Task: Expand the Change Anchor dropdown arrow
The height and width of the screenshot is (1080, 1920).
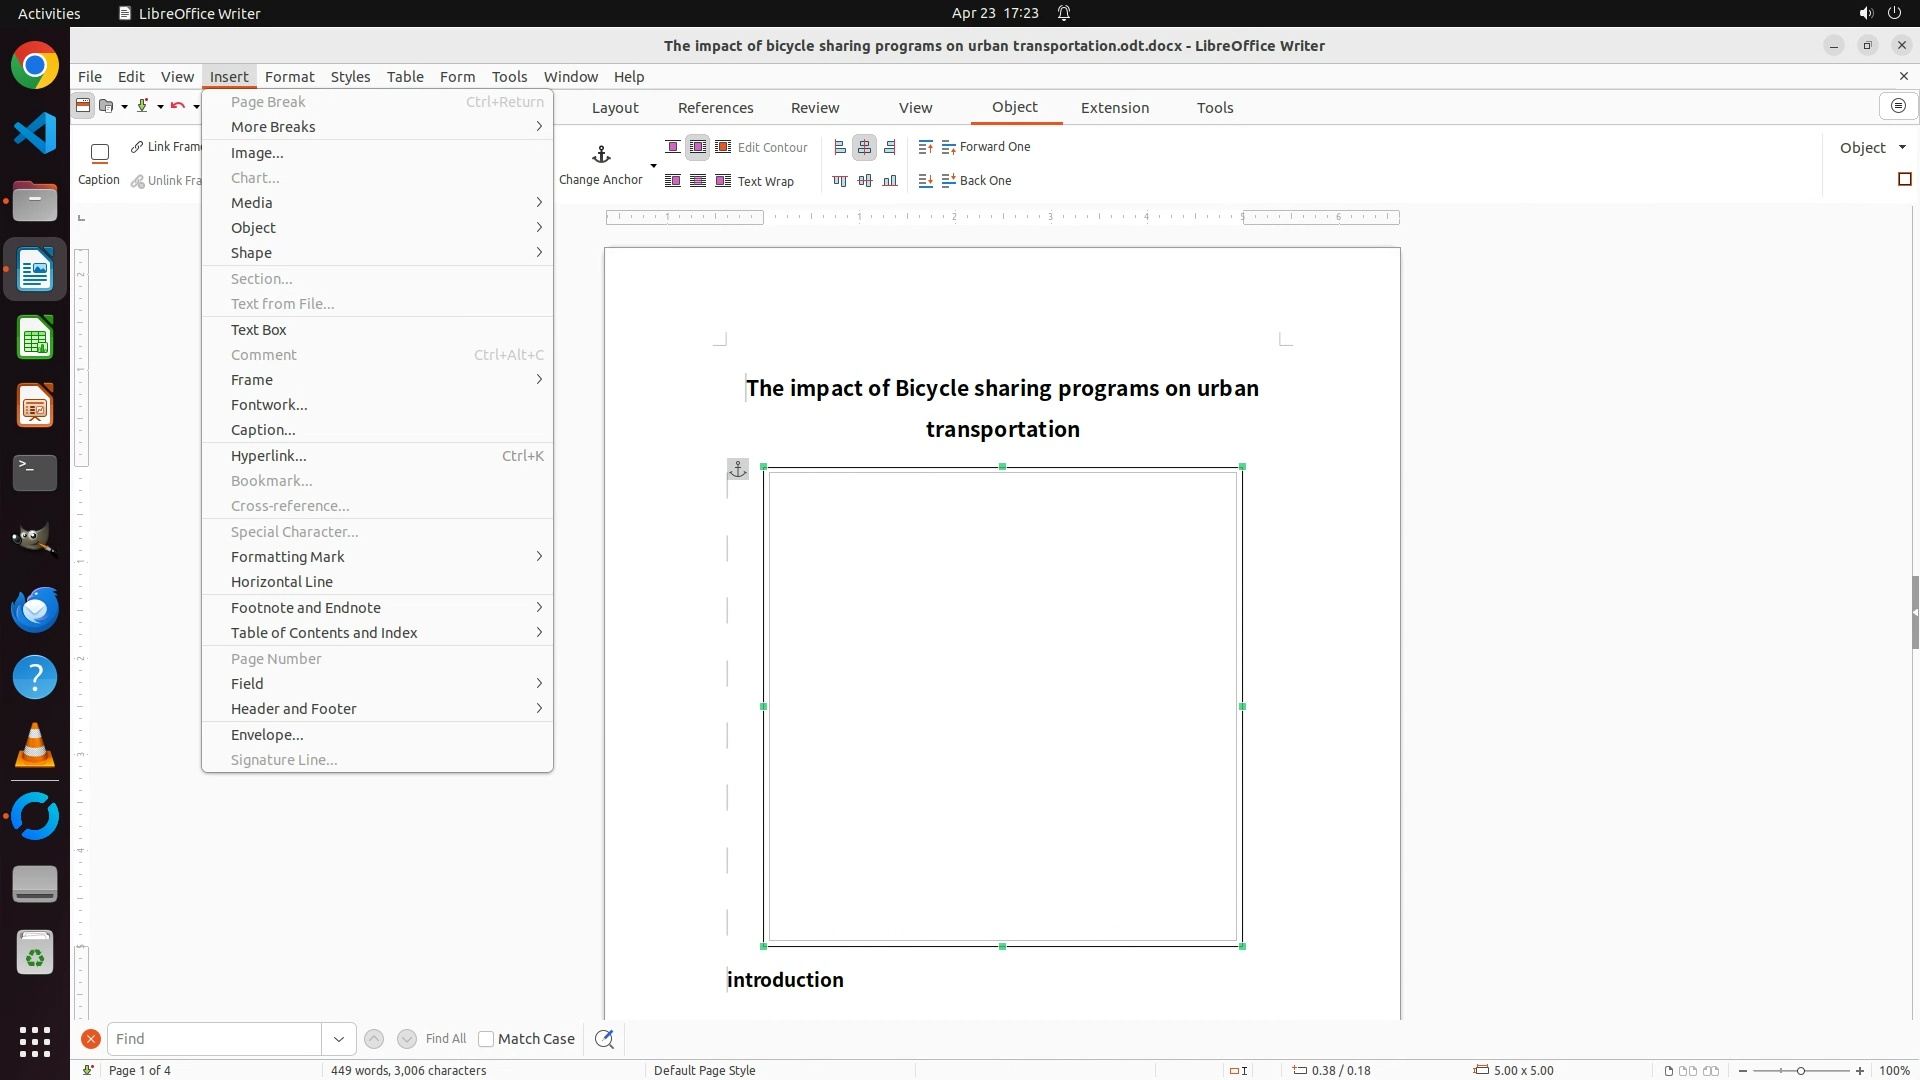Action: tap(653, 166)
